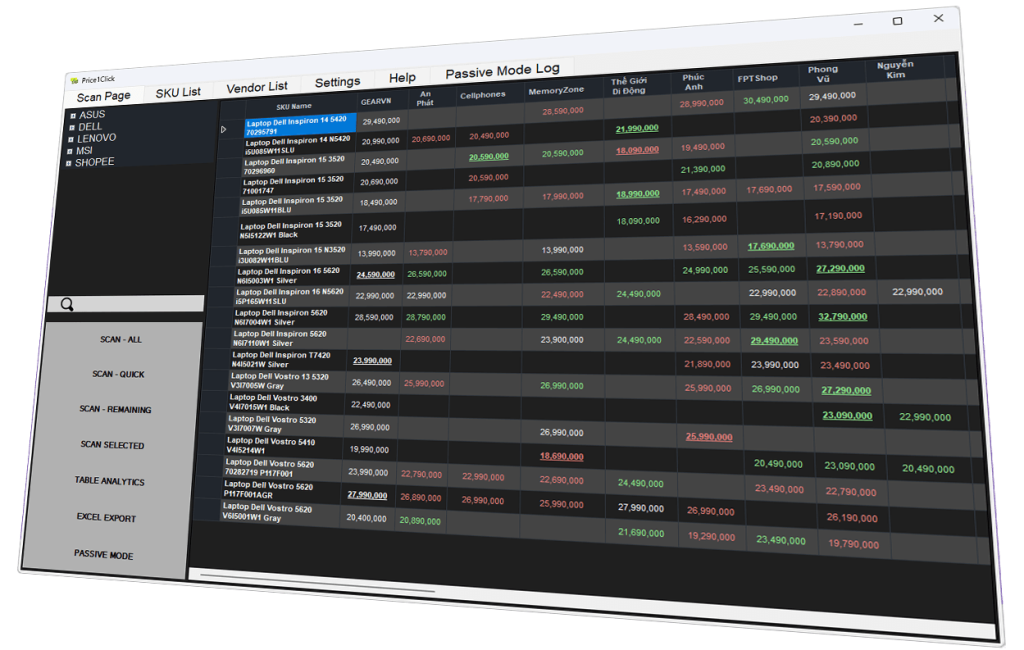The width and height of the screenshot is (1024, 650).
Task: Open the Help menu item
Action: coord(402,76)
